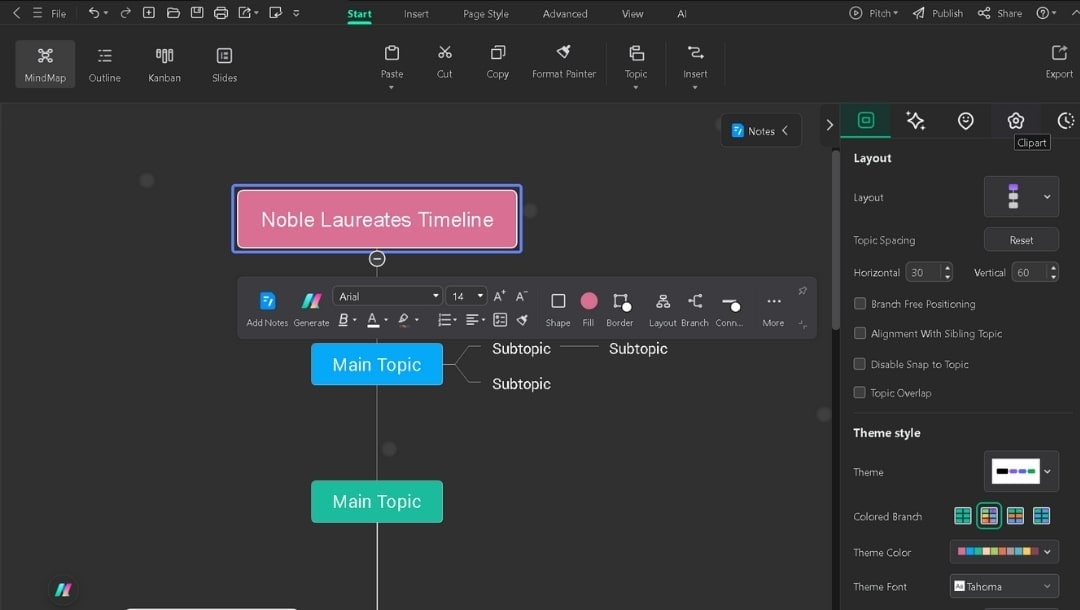1080x610 pixels.
Task: Open file folder icon
Action: point(173,12)
